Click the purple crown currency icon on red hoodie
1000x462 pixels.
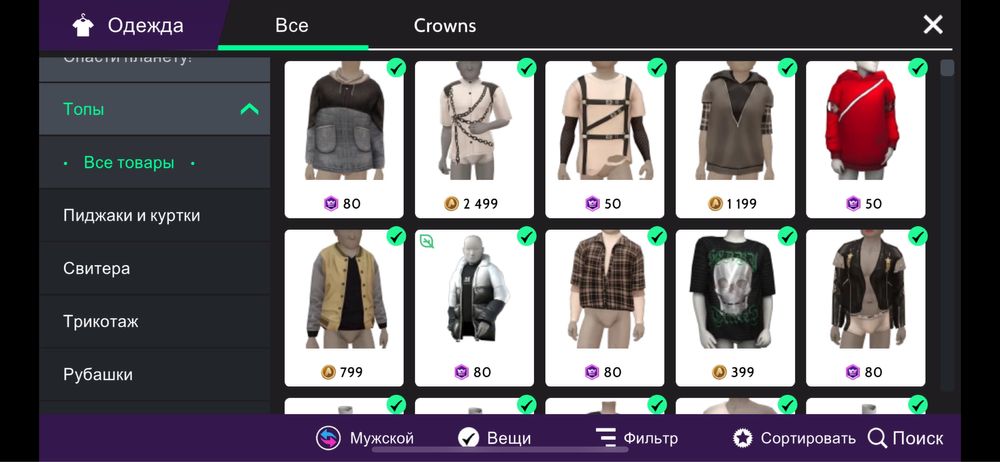pyautogui.click(x=853, y=204)
